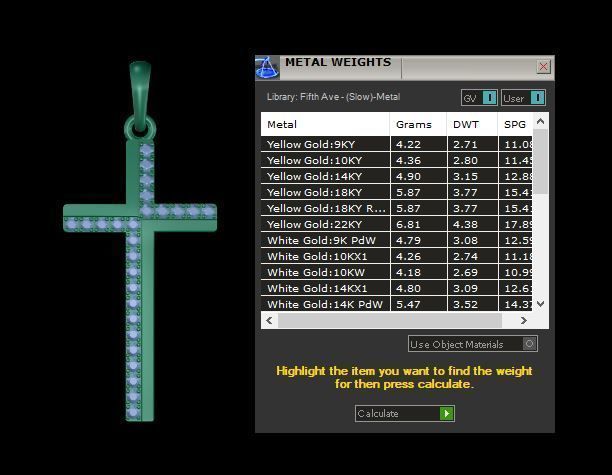Close the Metal Weights panel

[543, 67]
